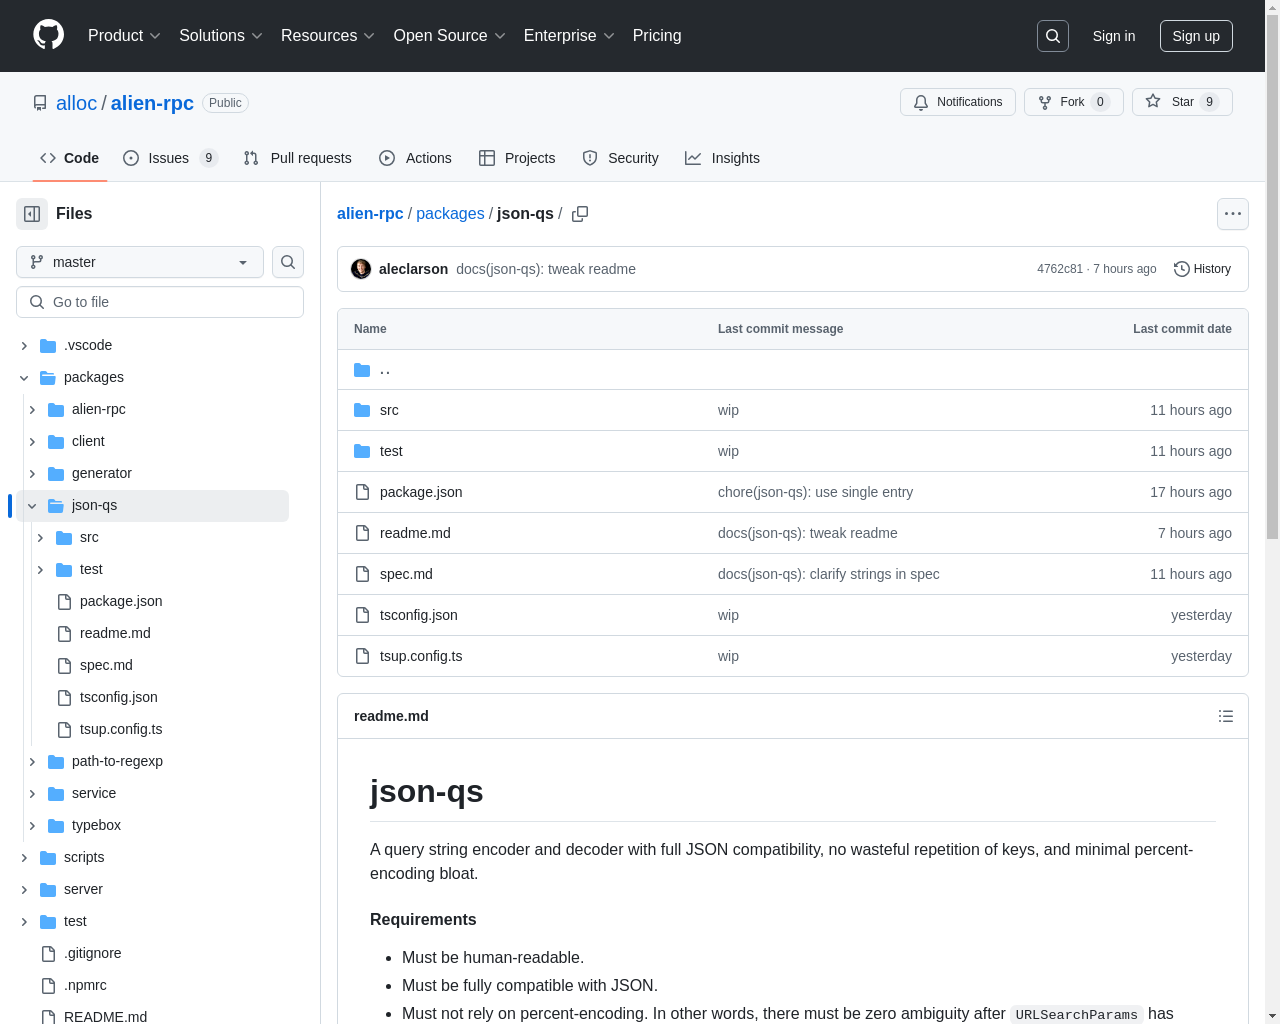The image size is (1280, 1024).
Task: Switch to the Issues tab
Action: tap(170, 158)
